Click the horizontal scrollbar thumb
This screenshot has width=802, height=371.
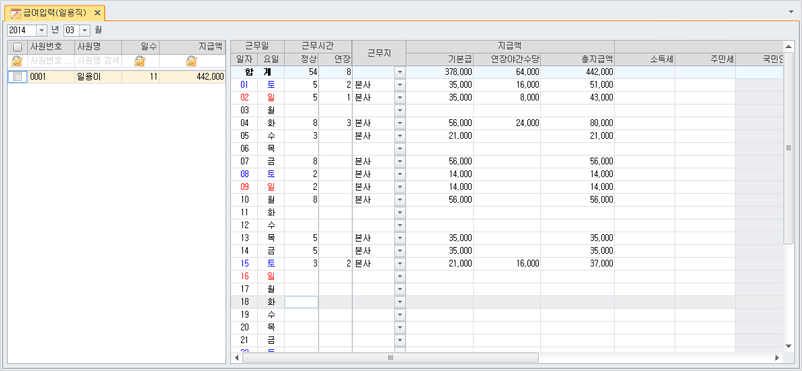point(390,357)
